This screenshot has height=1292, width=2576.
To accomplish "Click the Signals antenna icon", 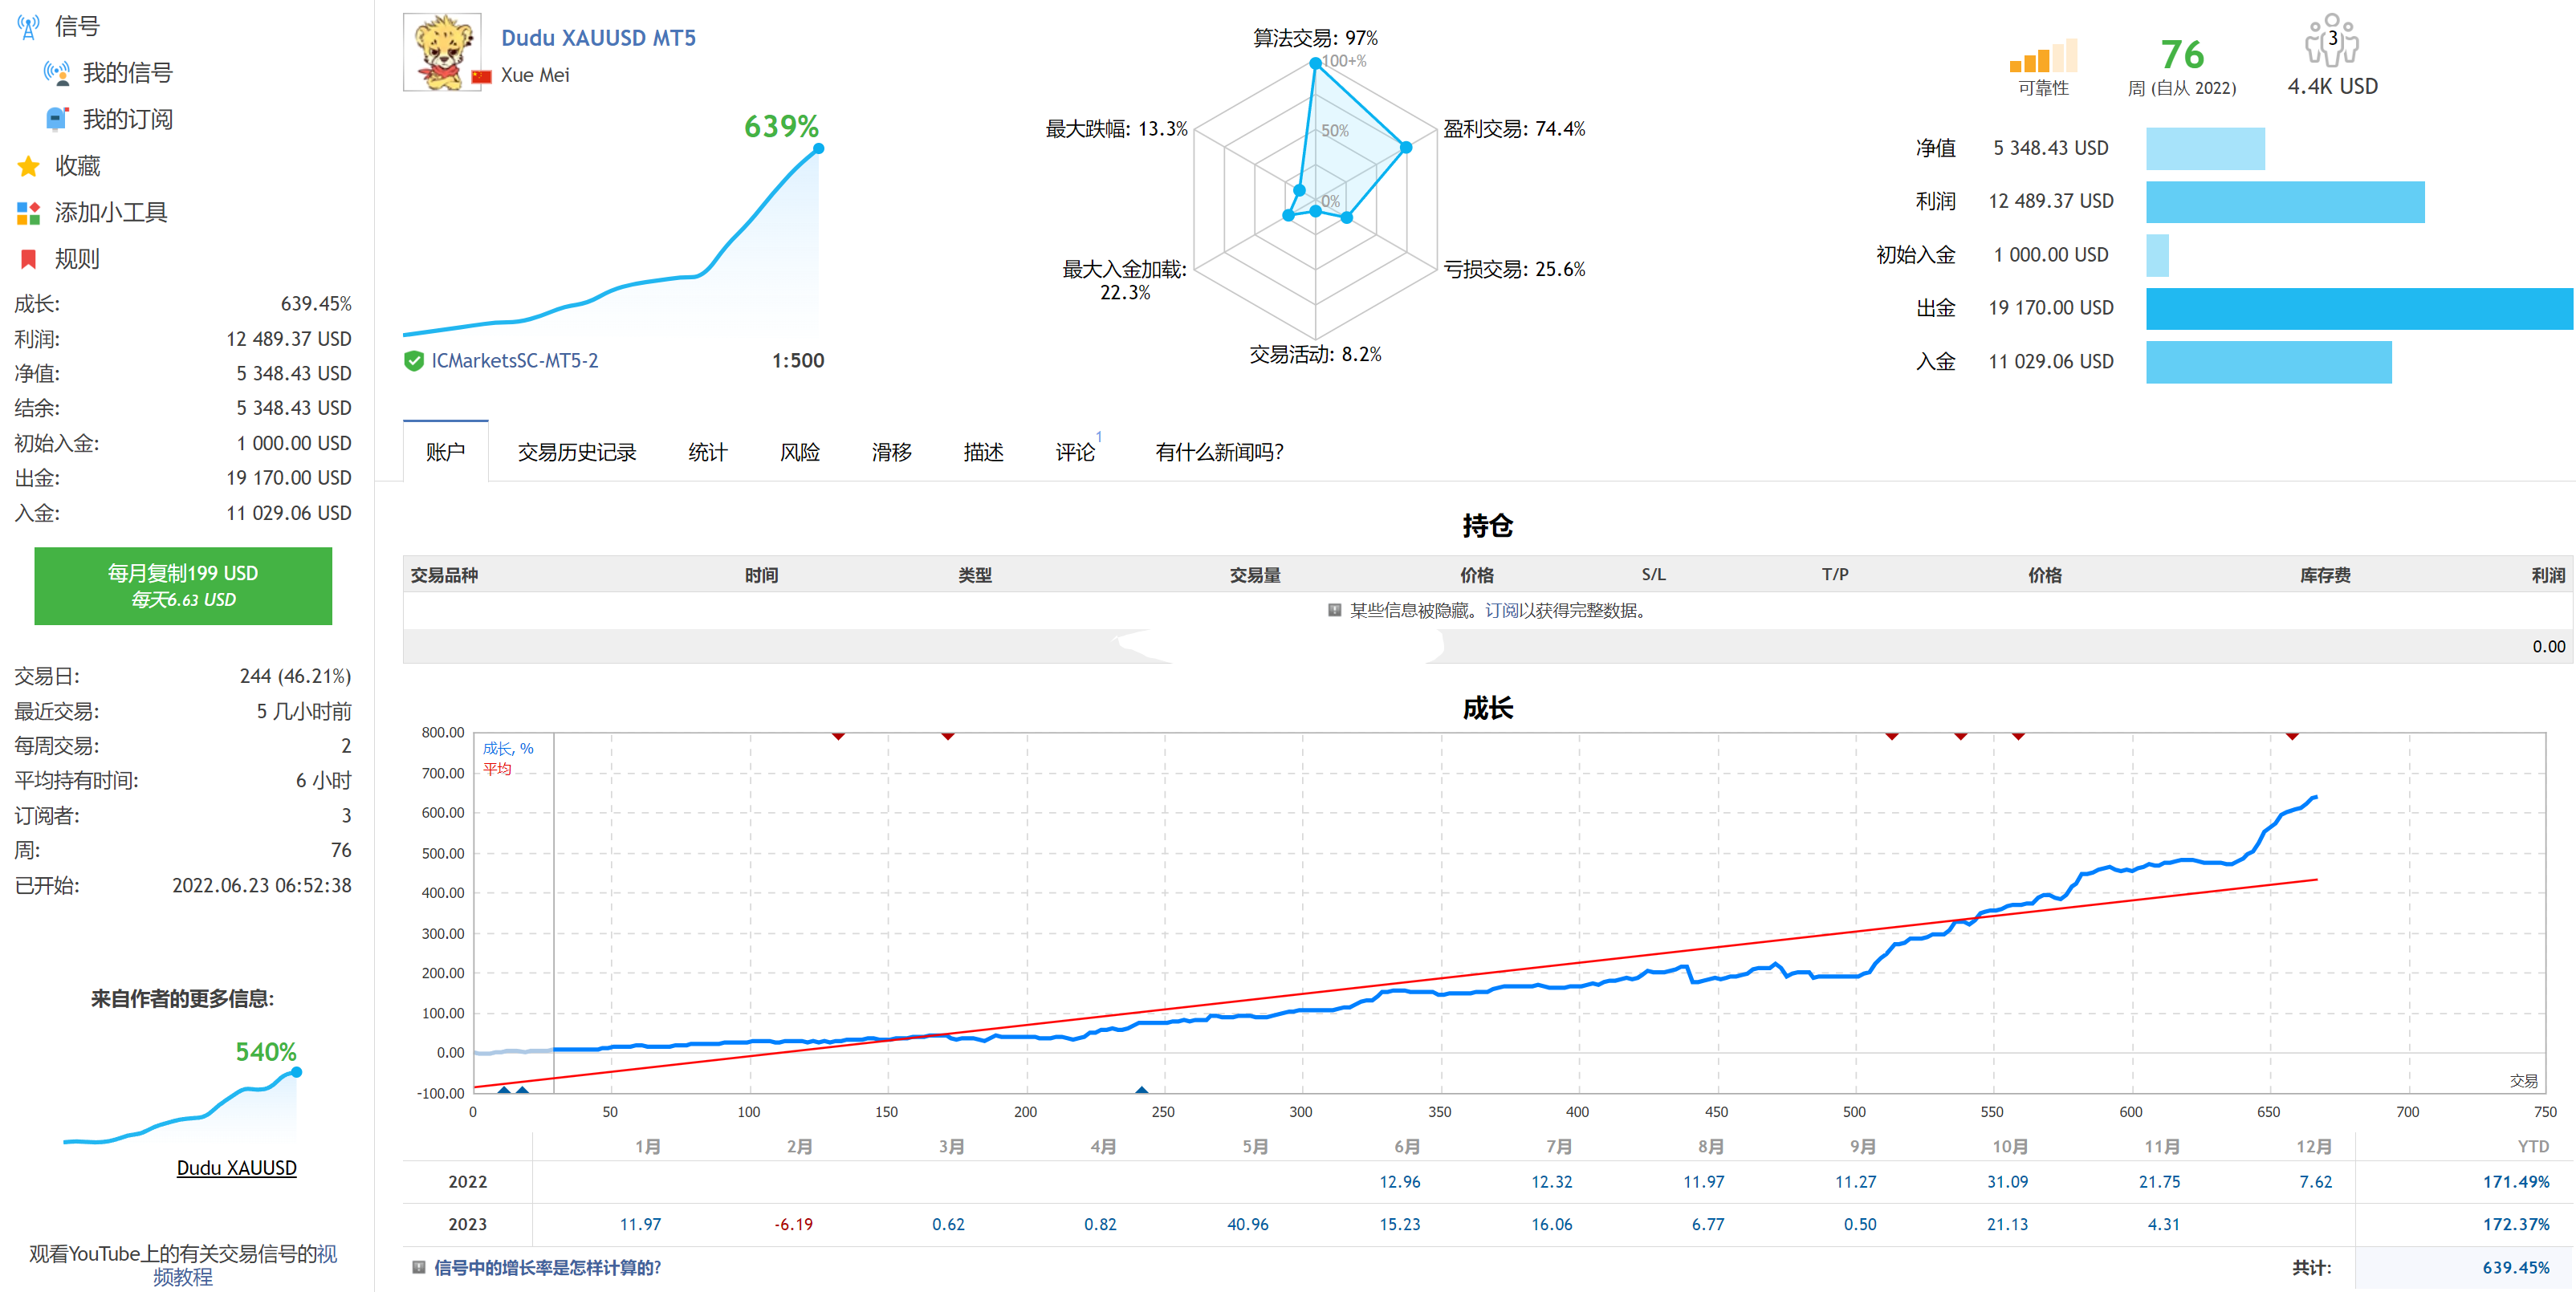I will point(28,26).
